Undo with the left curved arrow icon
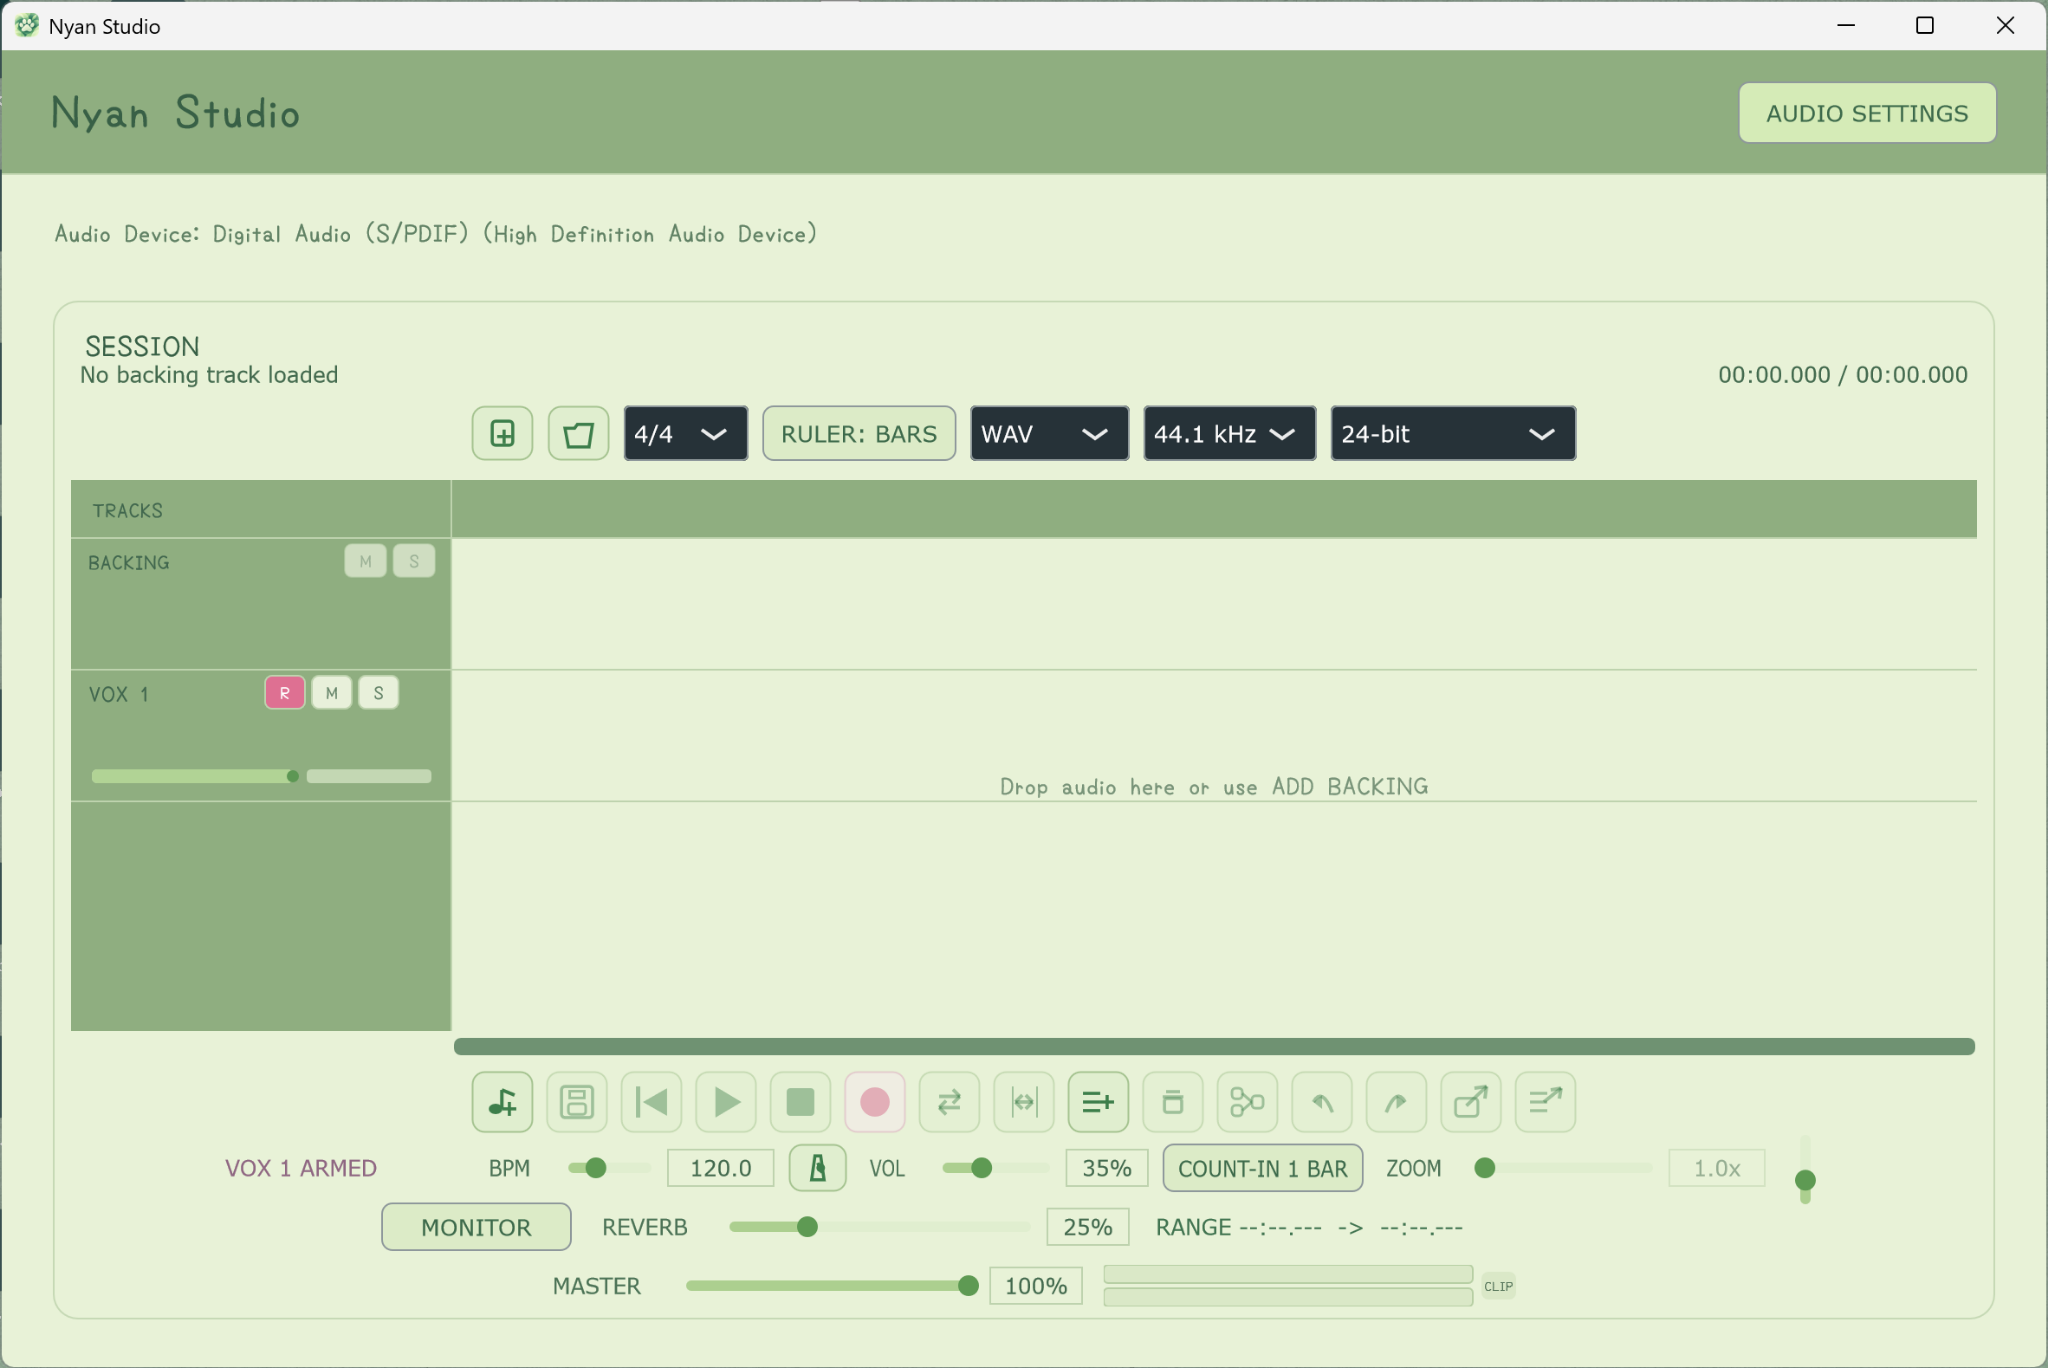 (x=1322, y=1102)
